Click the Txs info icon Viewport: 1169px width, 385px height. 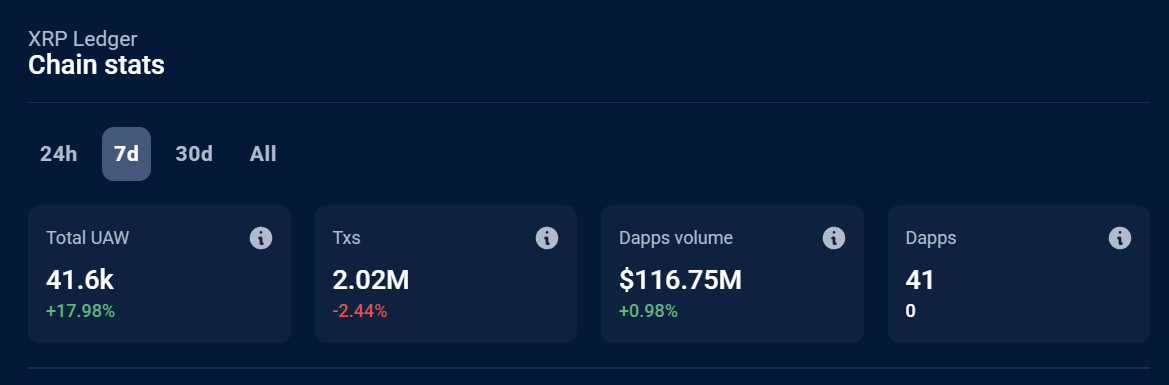[x=546, y=239]
